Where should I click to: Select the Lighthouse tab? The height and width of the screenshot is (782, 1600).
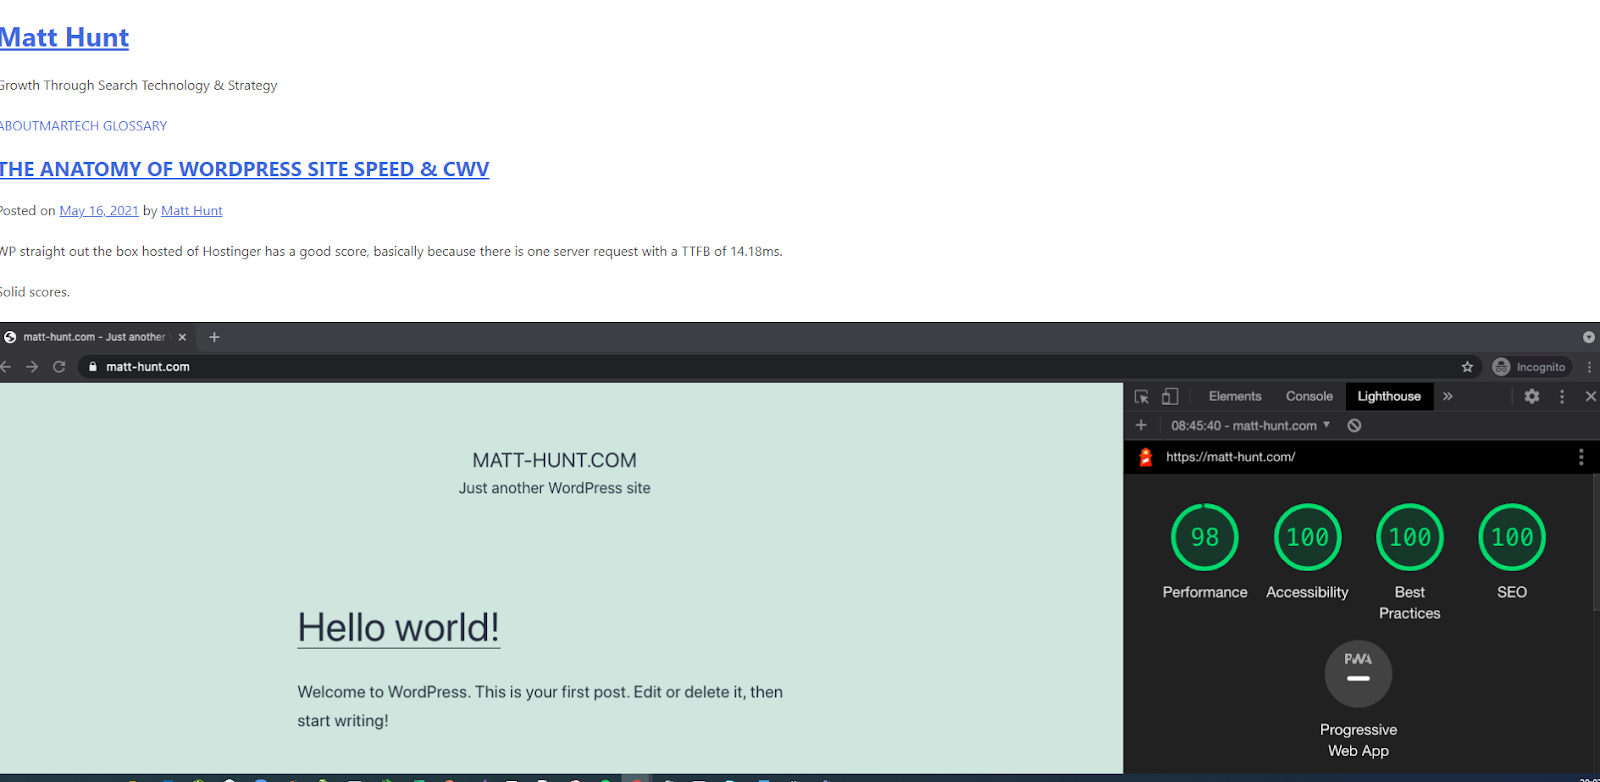(1389, 396)
